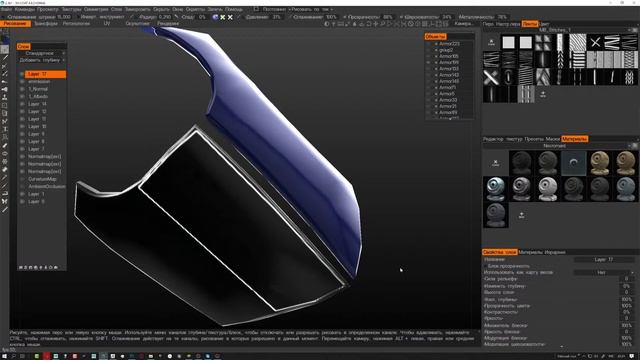The width and height of the screenshot is (640, 360).
Task: Show the AmbientOcclusion layer
Action: 22,187
